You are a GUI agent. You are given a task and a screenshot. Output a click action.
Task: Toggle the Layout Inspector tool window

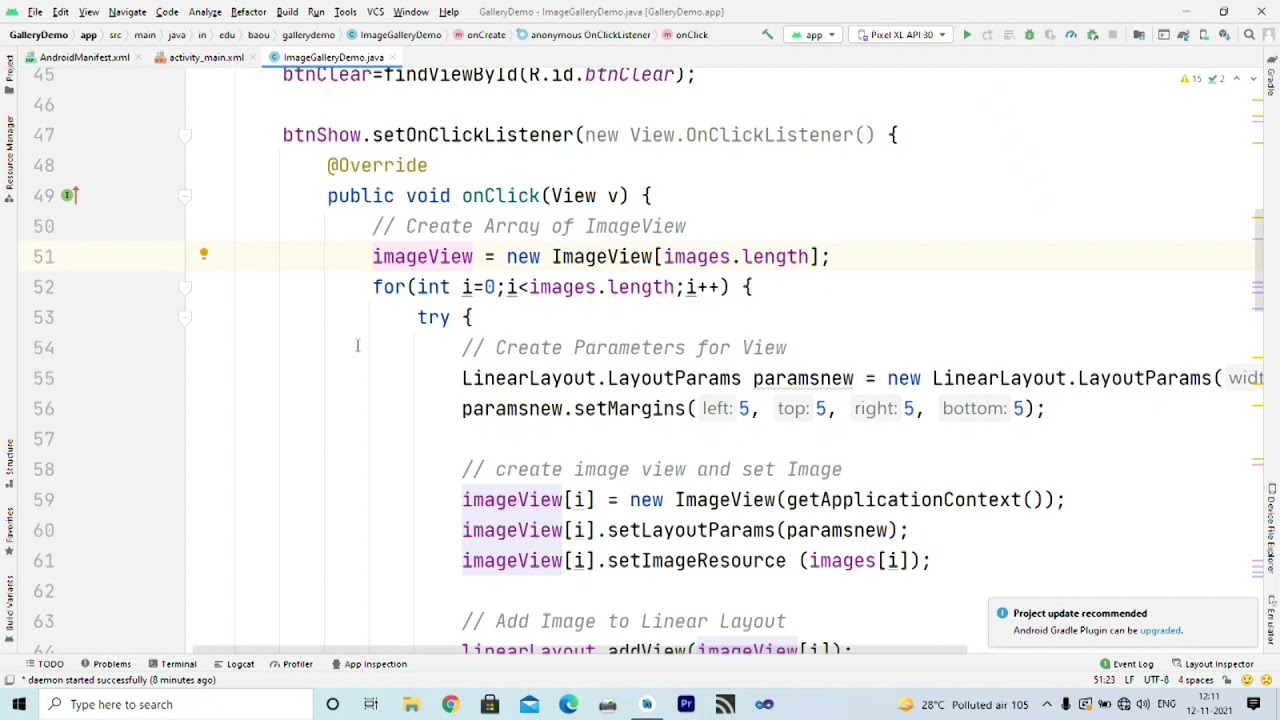1214,664
